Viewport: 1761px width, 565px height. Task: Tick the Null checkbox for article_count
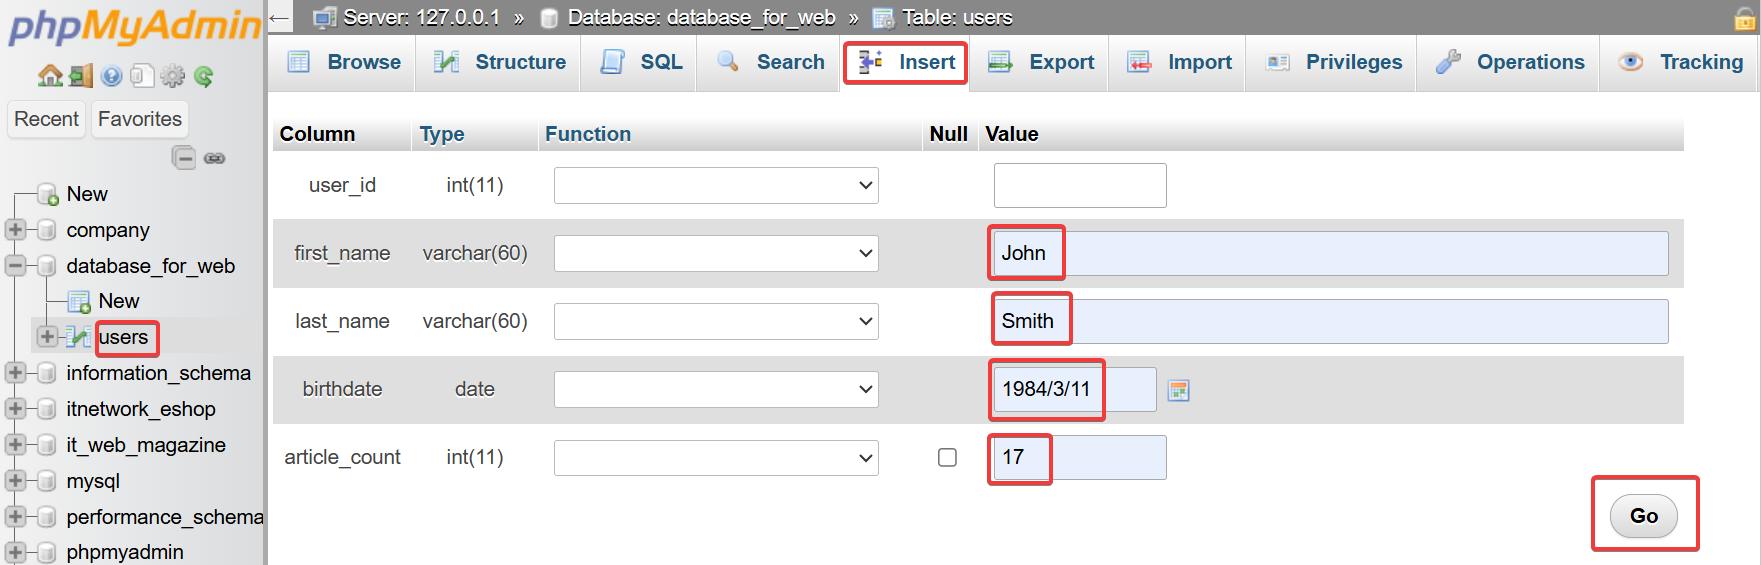(x=947, y=457)
